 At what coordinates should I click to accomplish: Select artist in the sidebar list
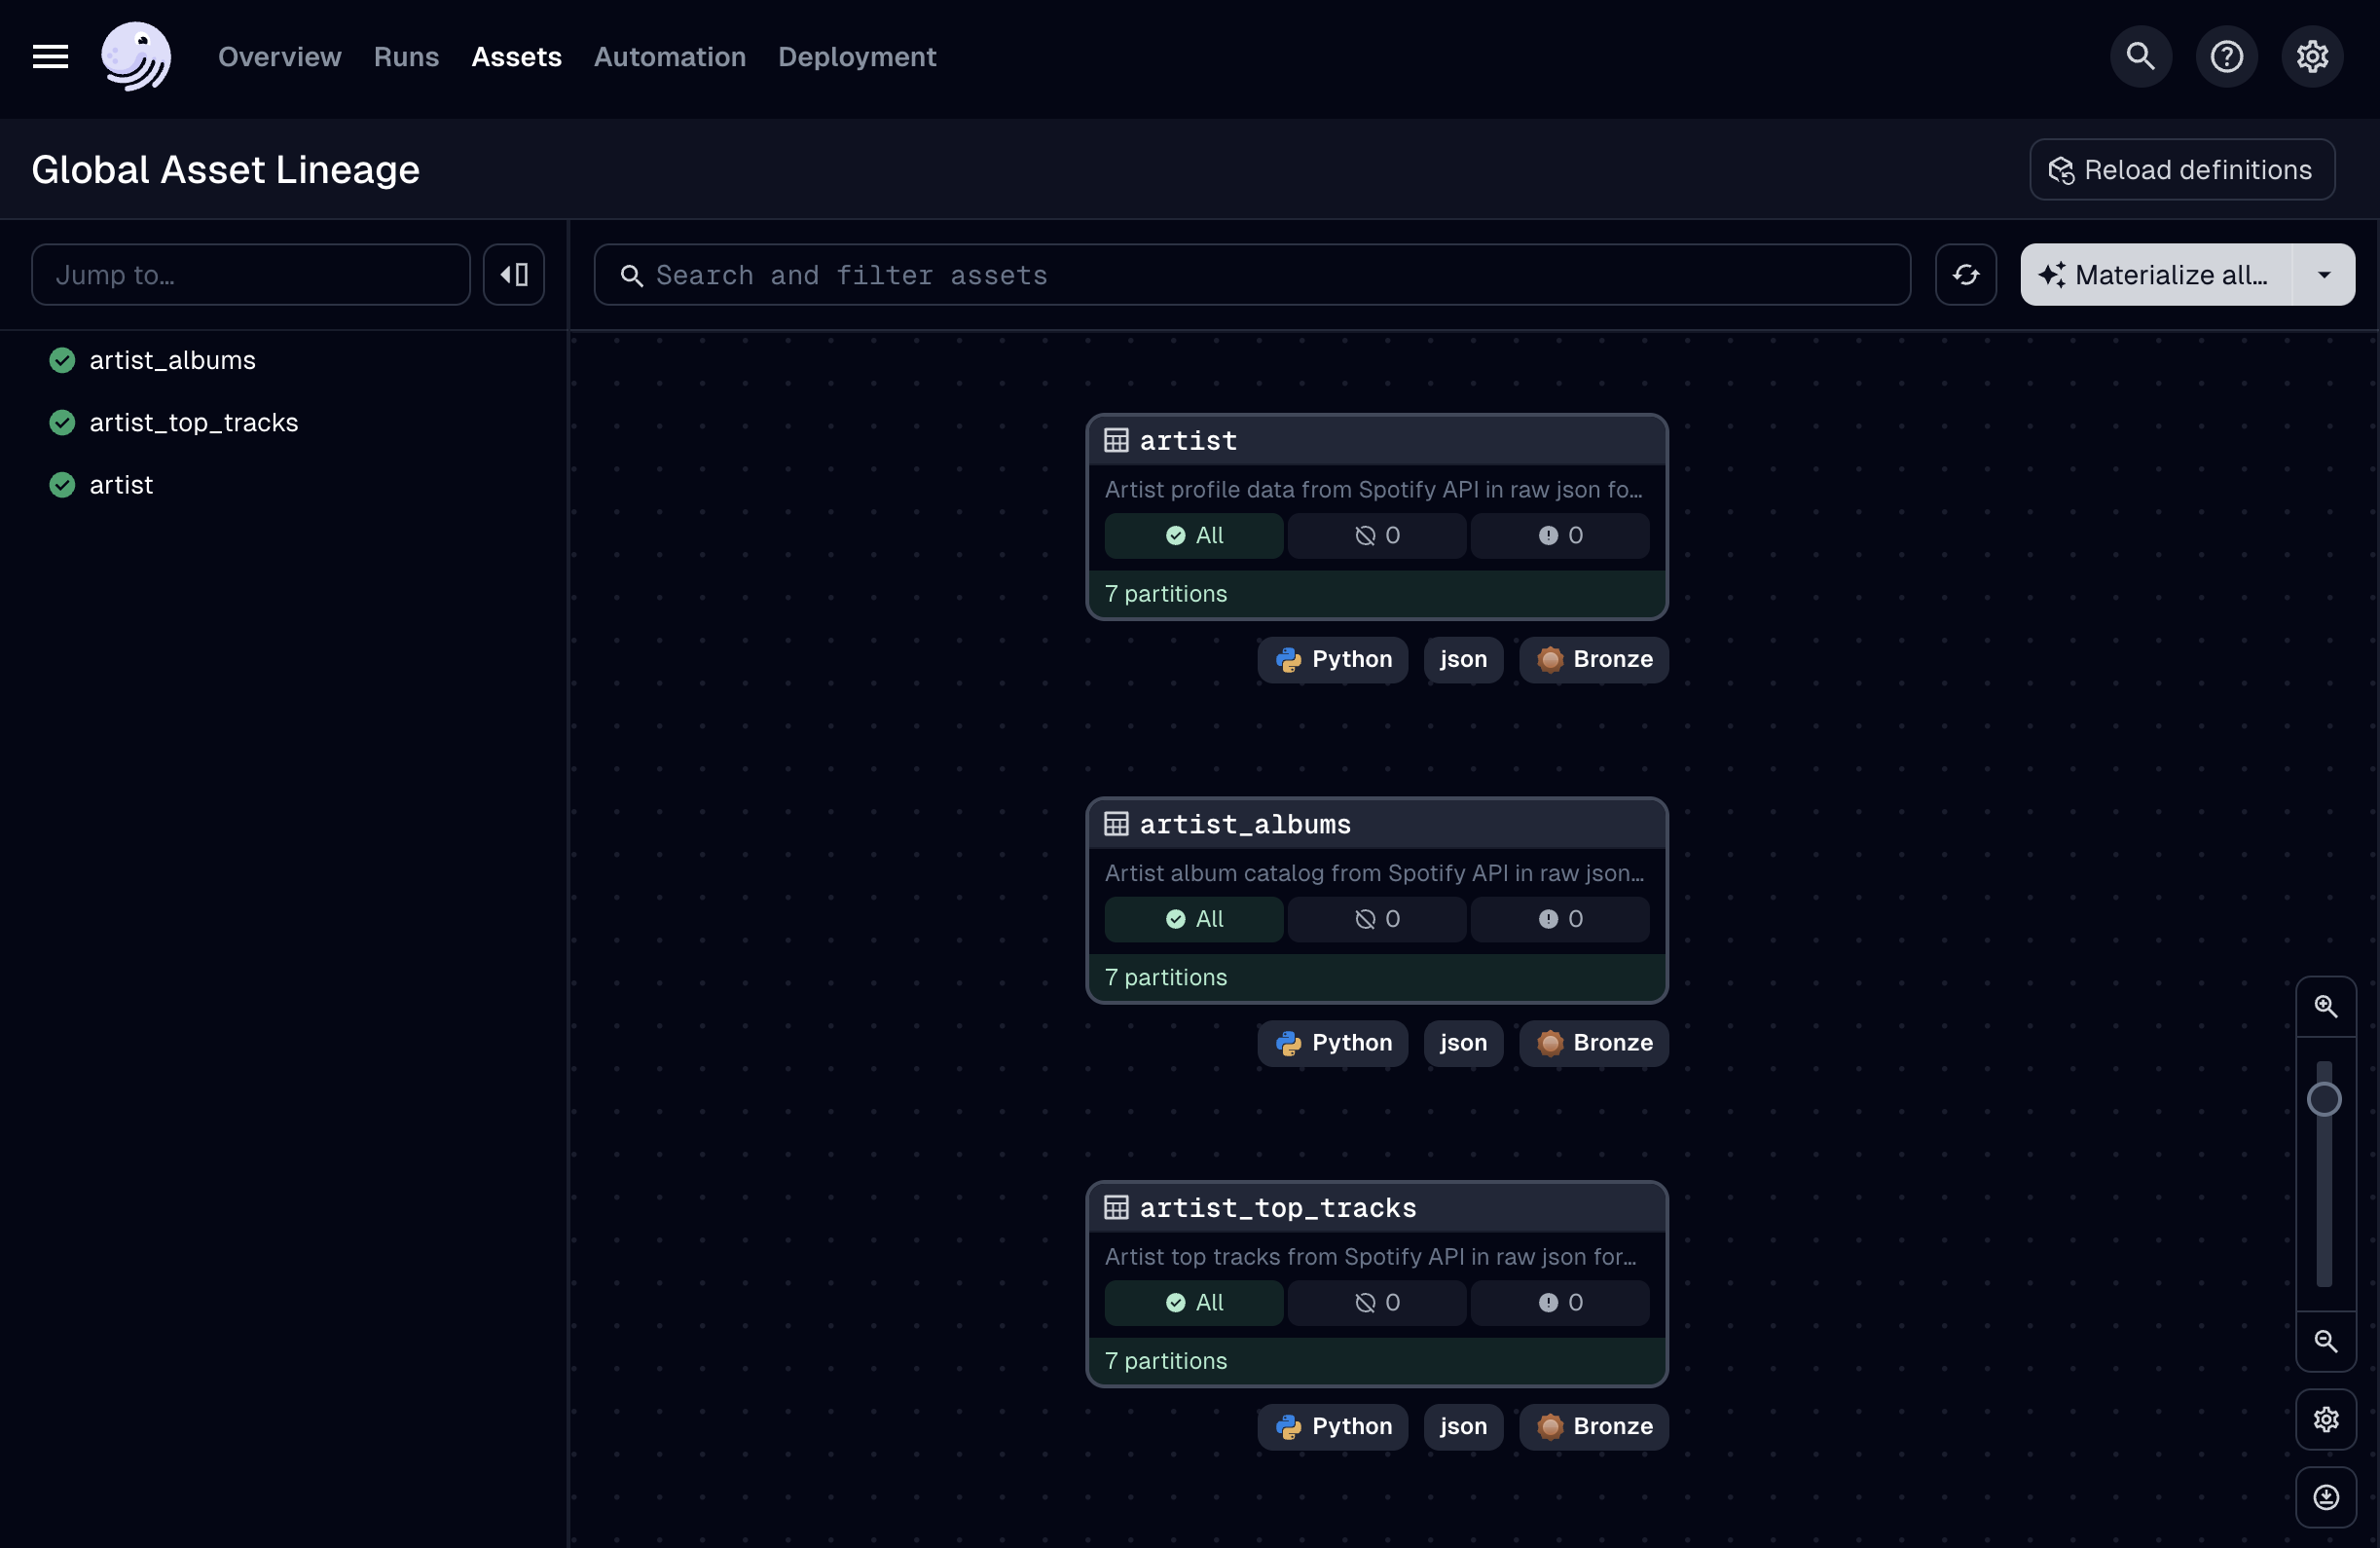[121, 485]
